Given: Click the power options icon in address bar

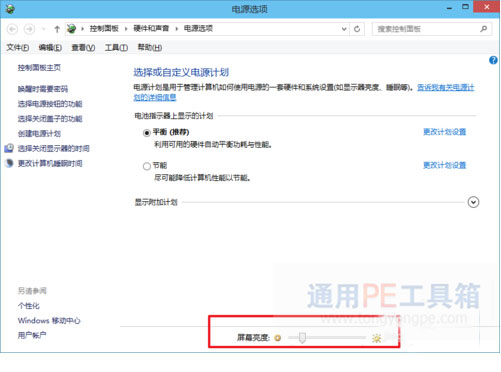Looking at the screenshot, I should pos(71,29).
